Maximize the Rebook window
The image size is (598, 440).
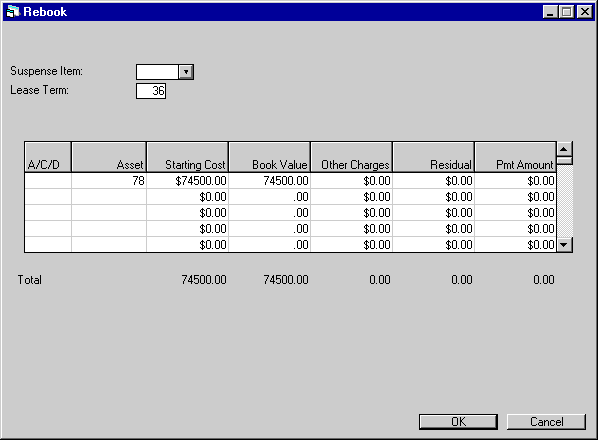tap(567, 12)
